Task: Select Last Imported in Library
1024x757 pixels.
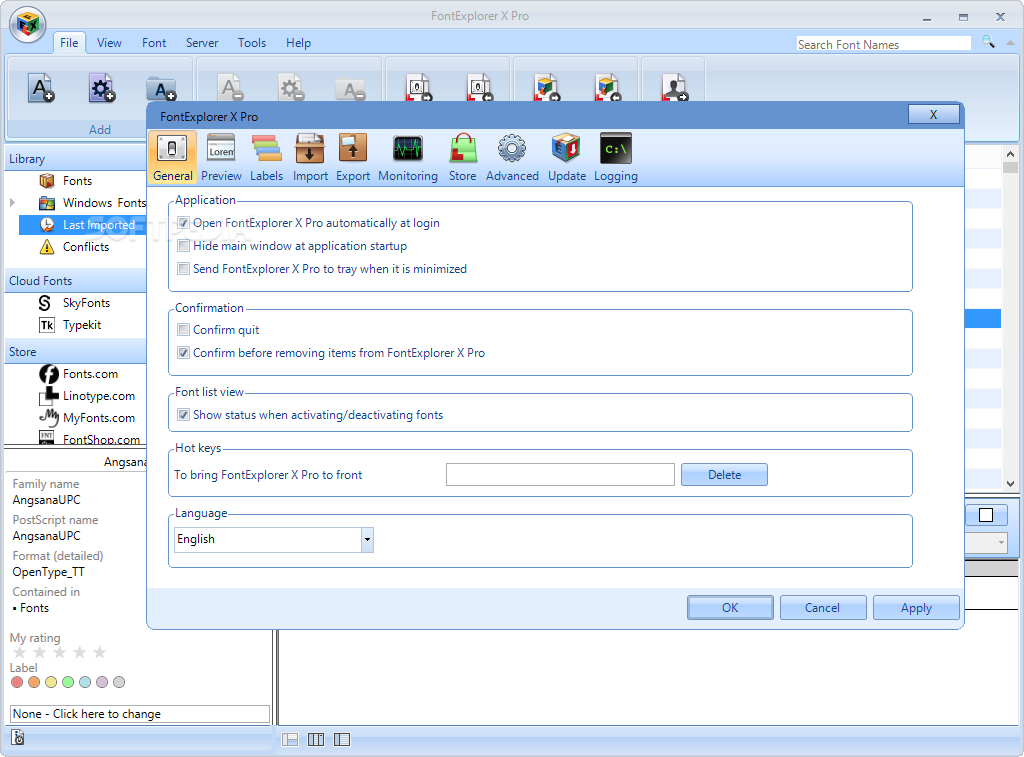Action: [83, 225]
